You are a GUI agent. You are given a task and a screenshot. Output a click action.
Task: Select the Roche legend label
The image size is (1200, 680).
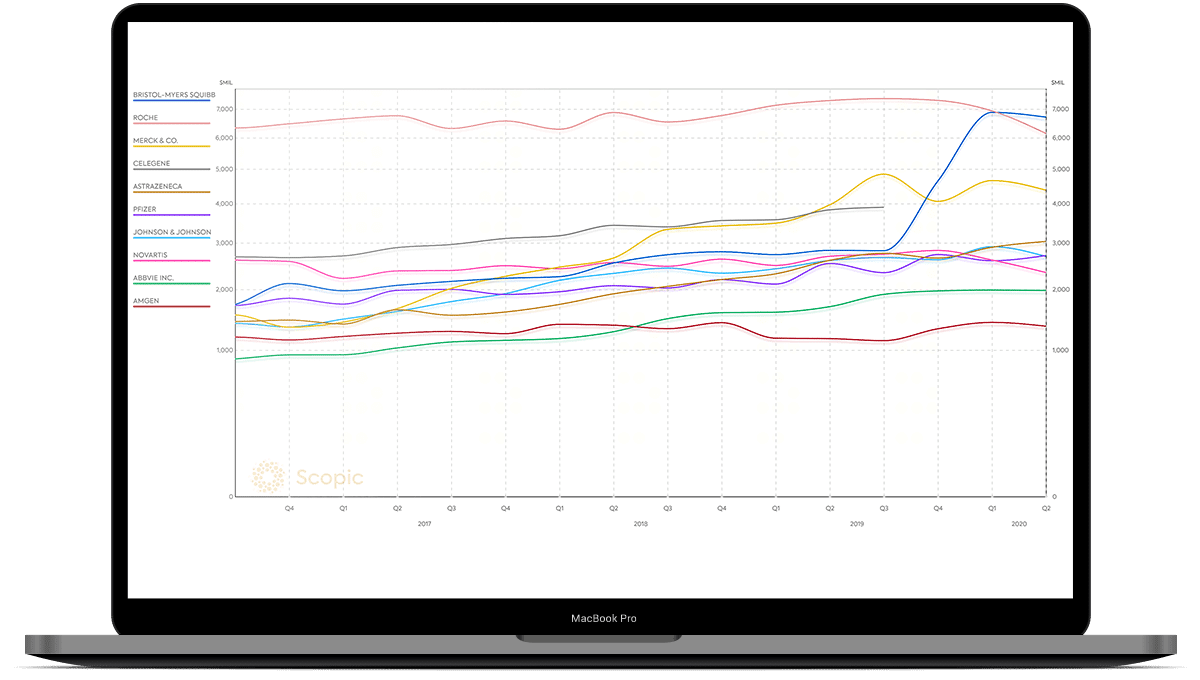click(146, 117)
